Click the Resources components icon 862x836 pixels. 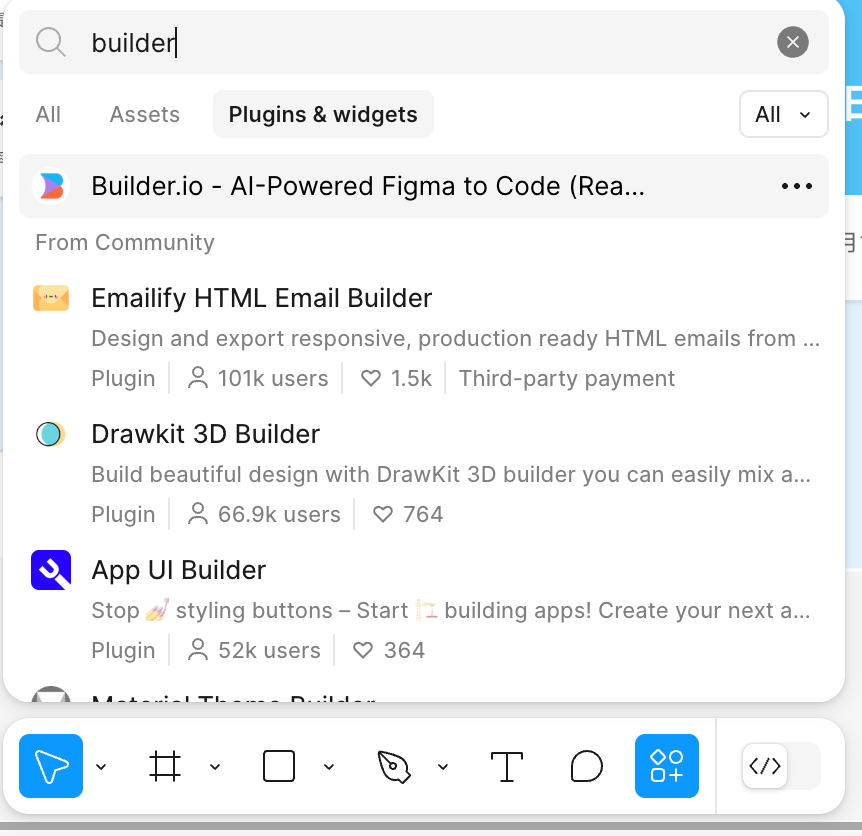point(667,766)
